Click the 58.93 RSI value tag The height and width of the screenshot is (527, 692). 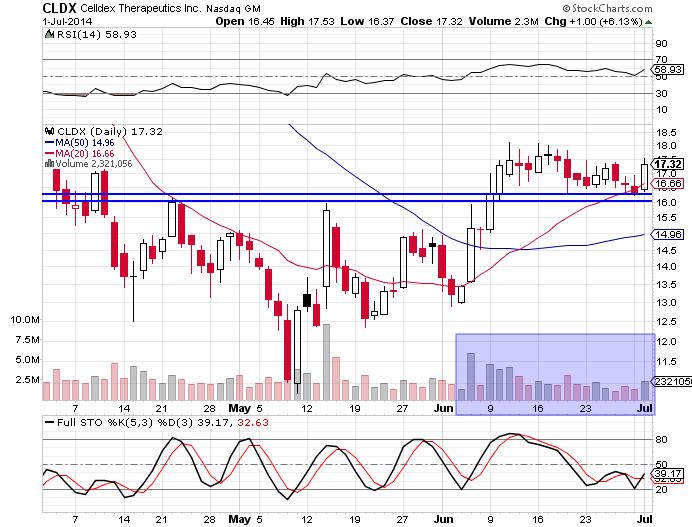point(668,69)
